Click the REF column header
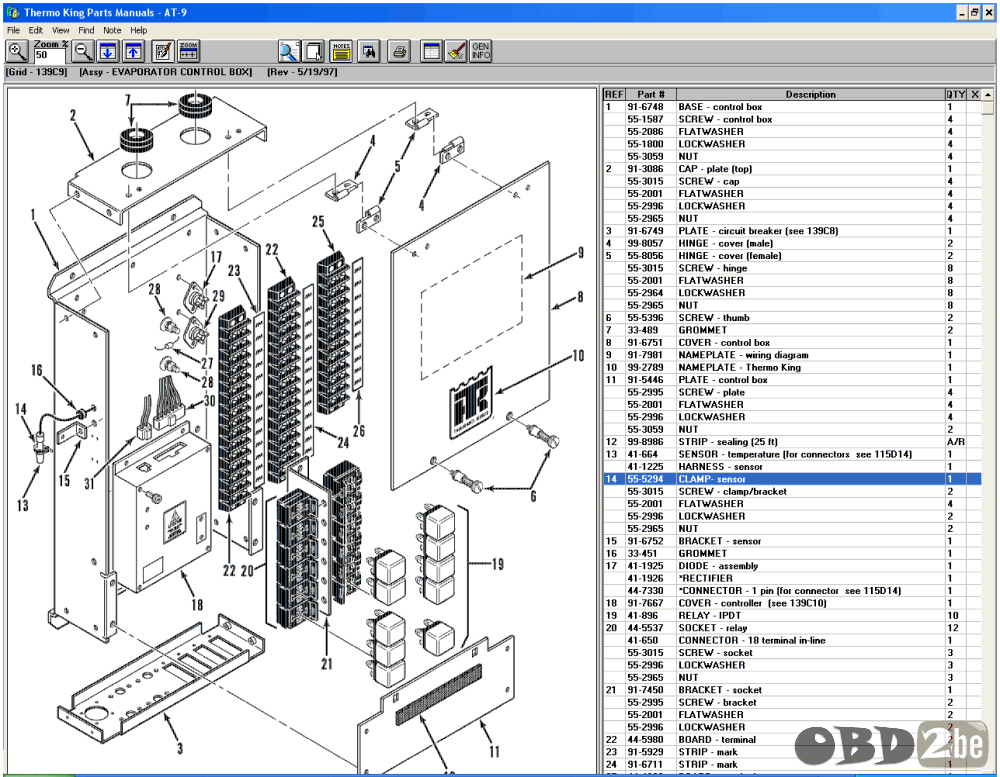 tap(614, 94)
